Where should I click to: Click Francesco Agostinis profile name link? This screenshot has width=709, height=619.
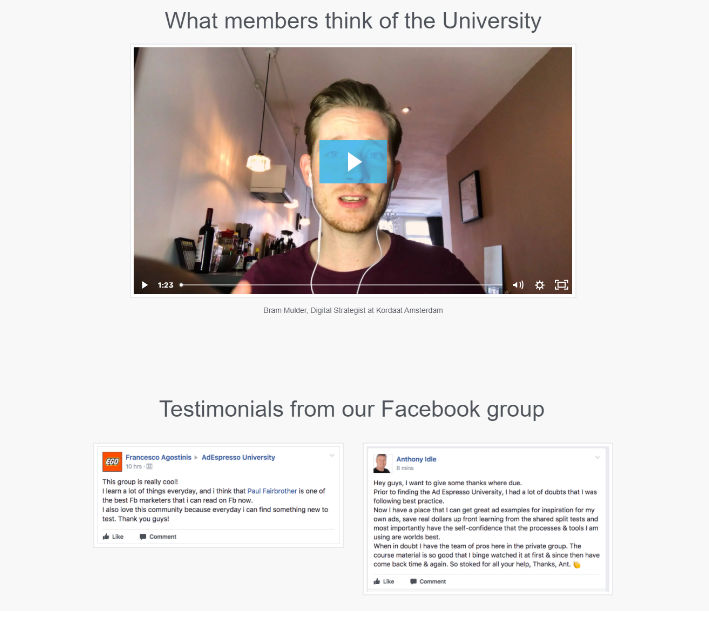[x=158, y=457]
